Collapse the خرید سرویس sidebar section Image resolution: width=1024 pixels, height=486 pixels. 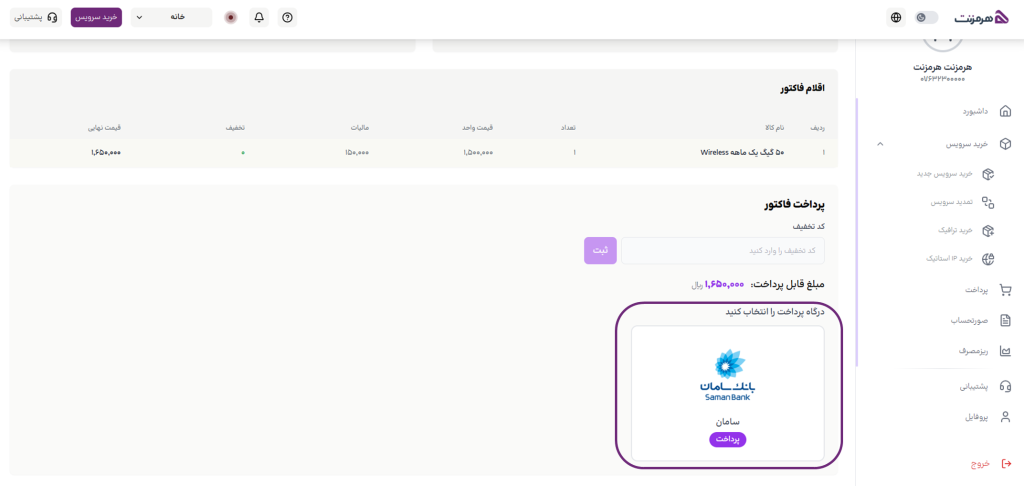(880, 144)
